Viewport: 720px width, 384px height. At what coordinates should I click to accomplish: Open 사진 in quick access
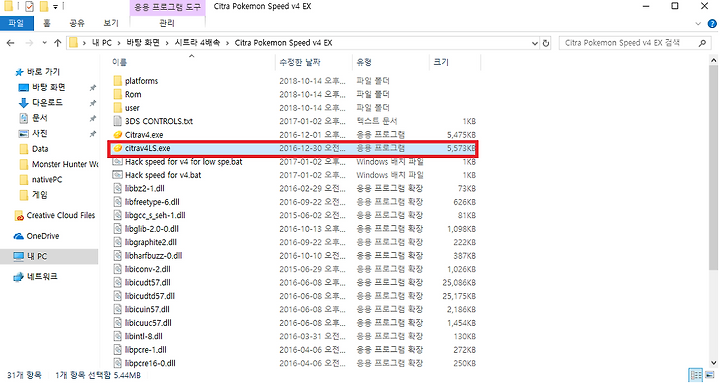[34, 133]
